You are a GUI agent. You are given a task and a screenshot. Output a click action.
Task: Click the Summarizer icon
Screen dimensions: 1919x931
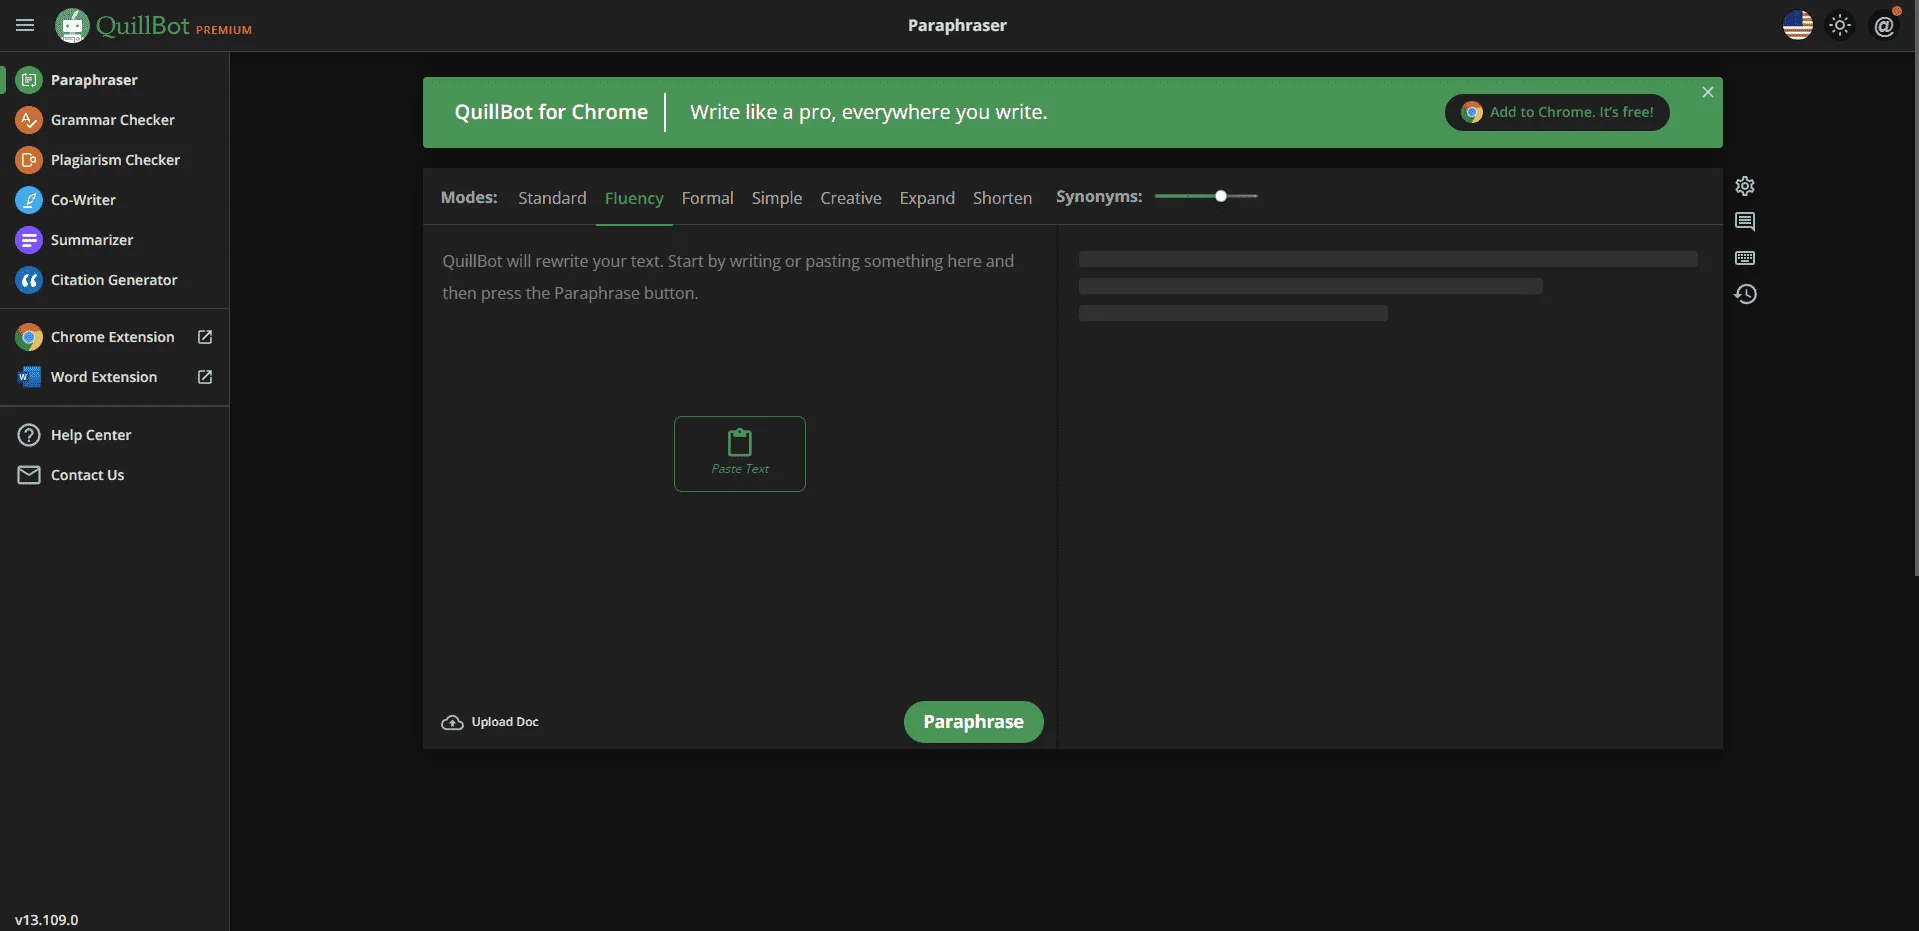[x=30, y=240]
